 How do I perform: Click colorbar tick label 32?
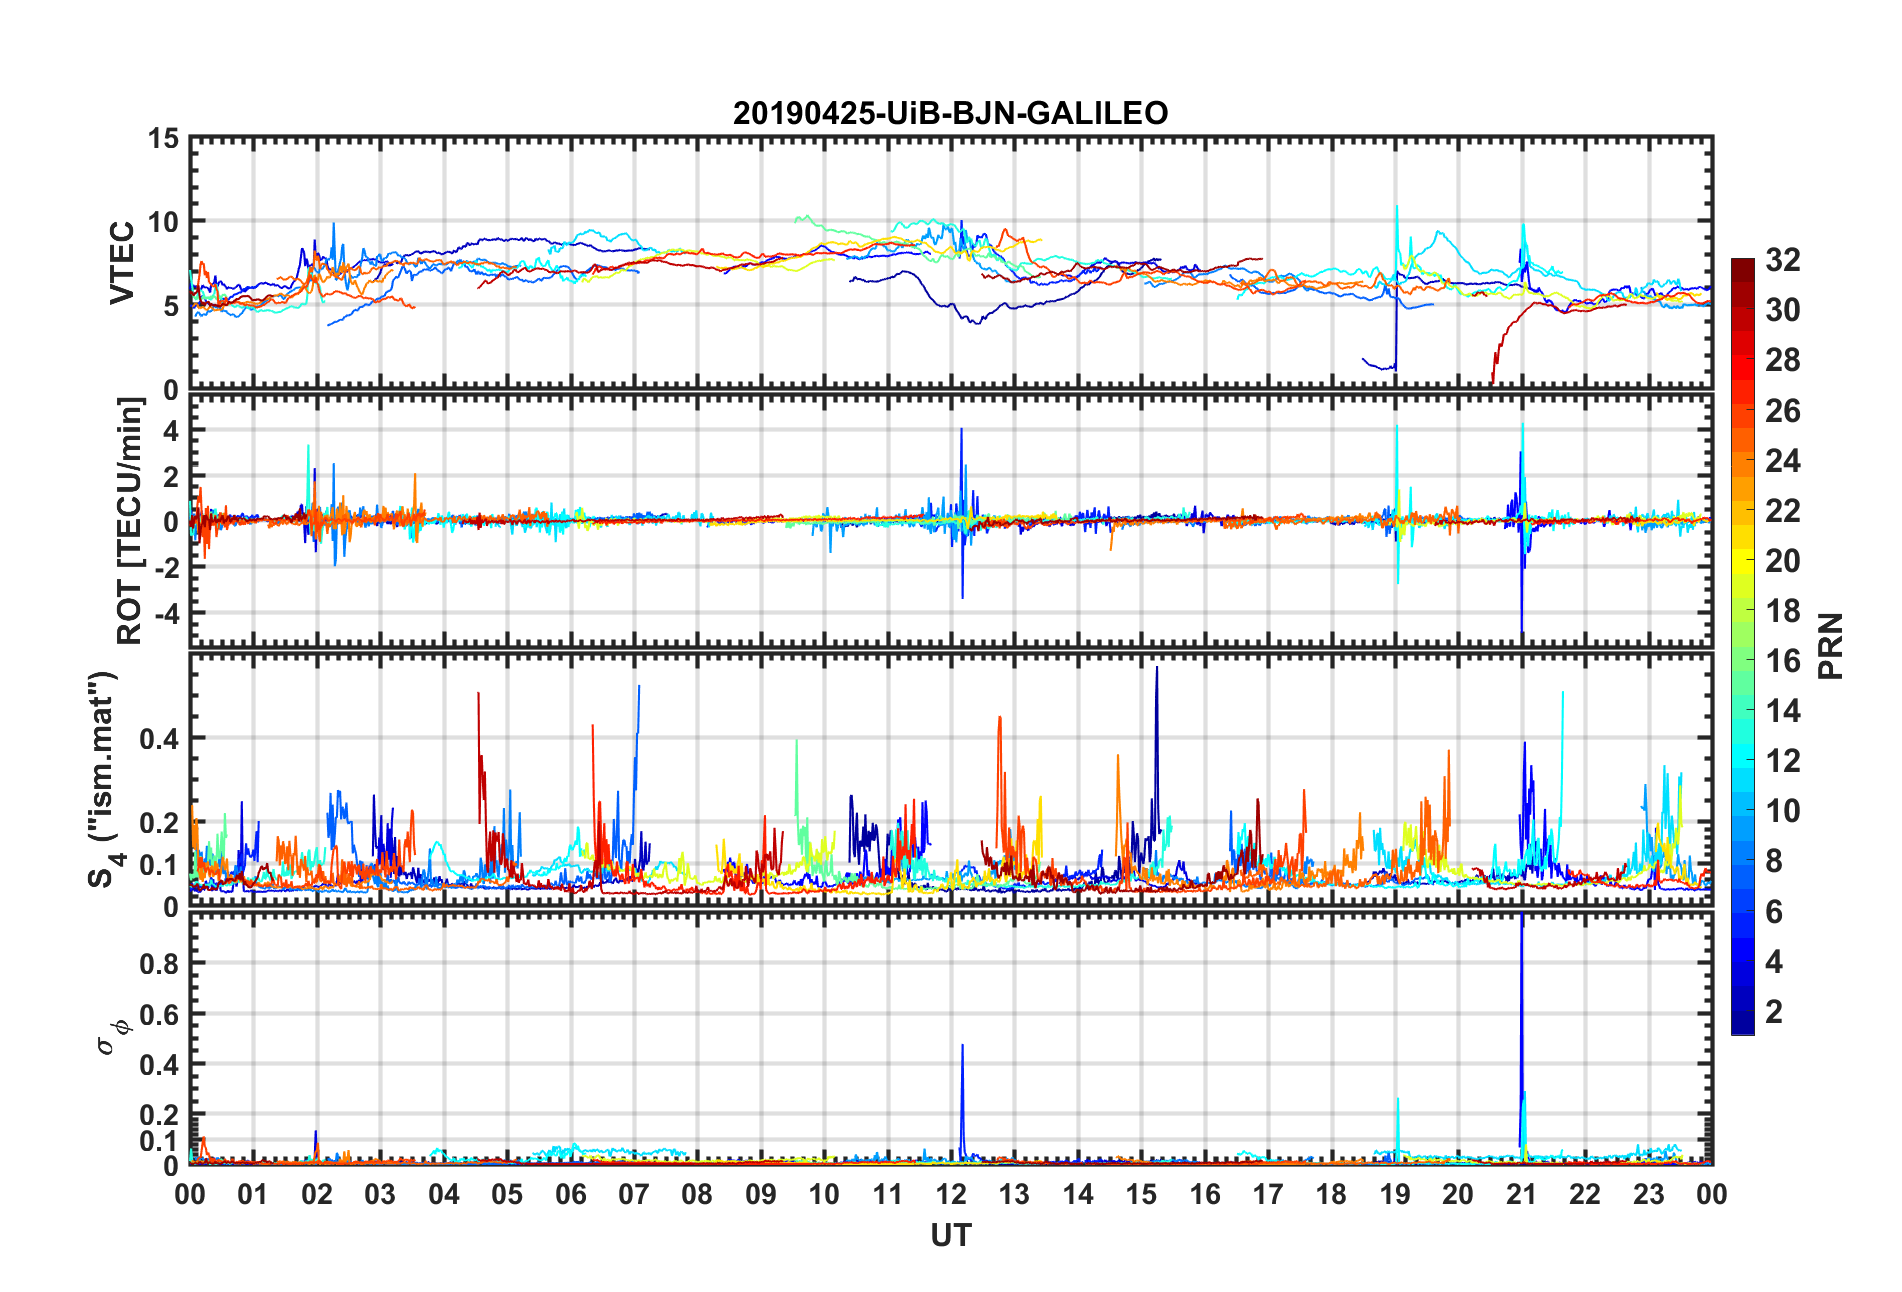[1782, 260]
